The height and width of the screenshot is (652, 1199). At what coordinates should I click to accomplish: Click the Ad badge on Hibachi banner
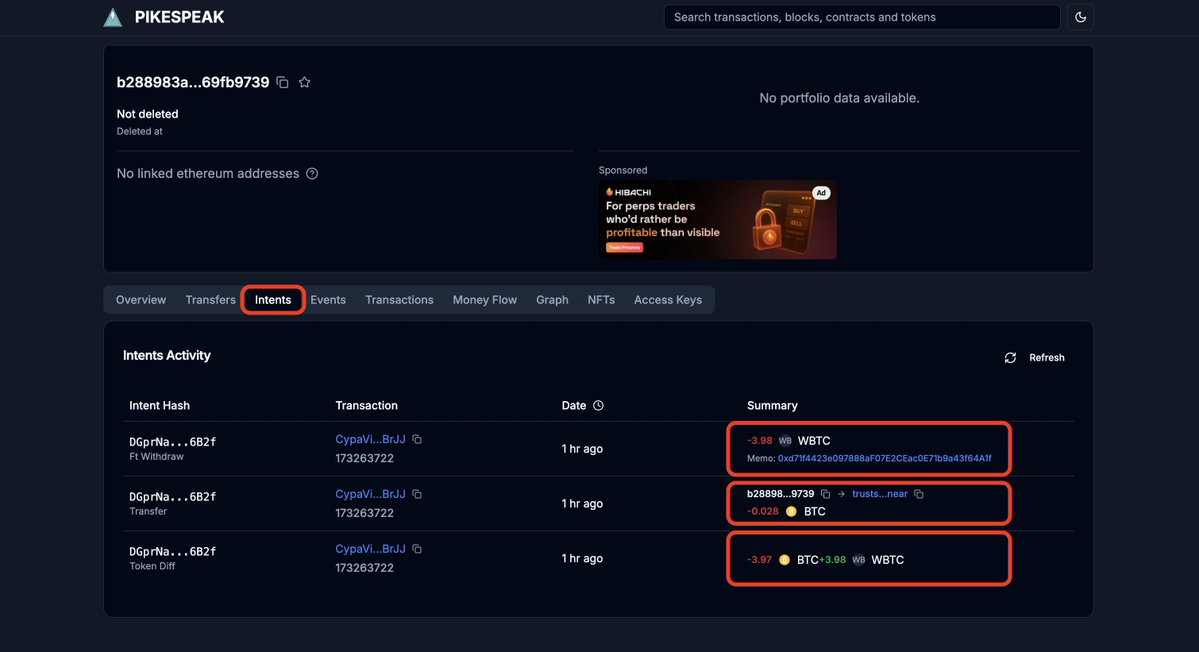click(x=820, y=193)
